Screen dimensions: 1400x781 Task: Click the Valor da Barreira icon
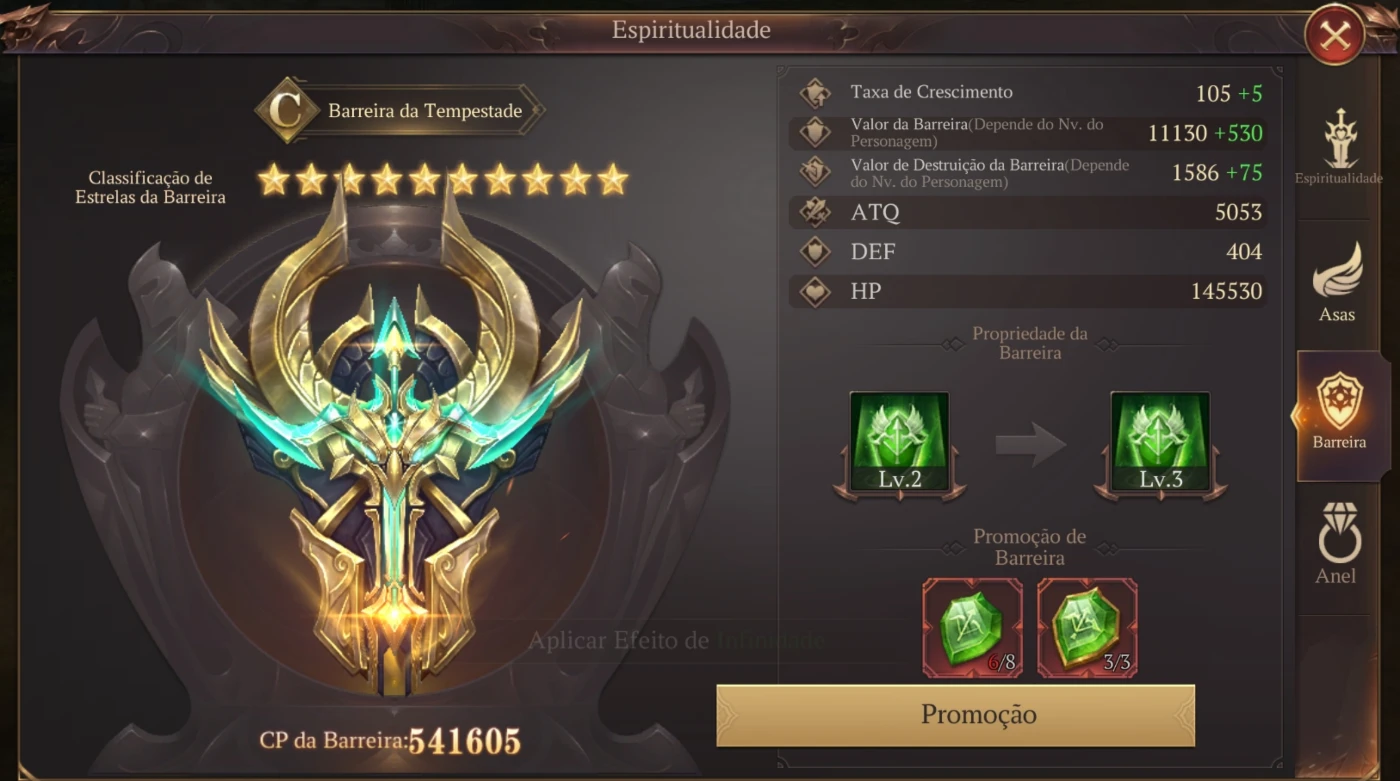pos(815,132)
